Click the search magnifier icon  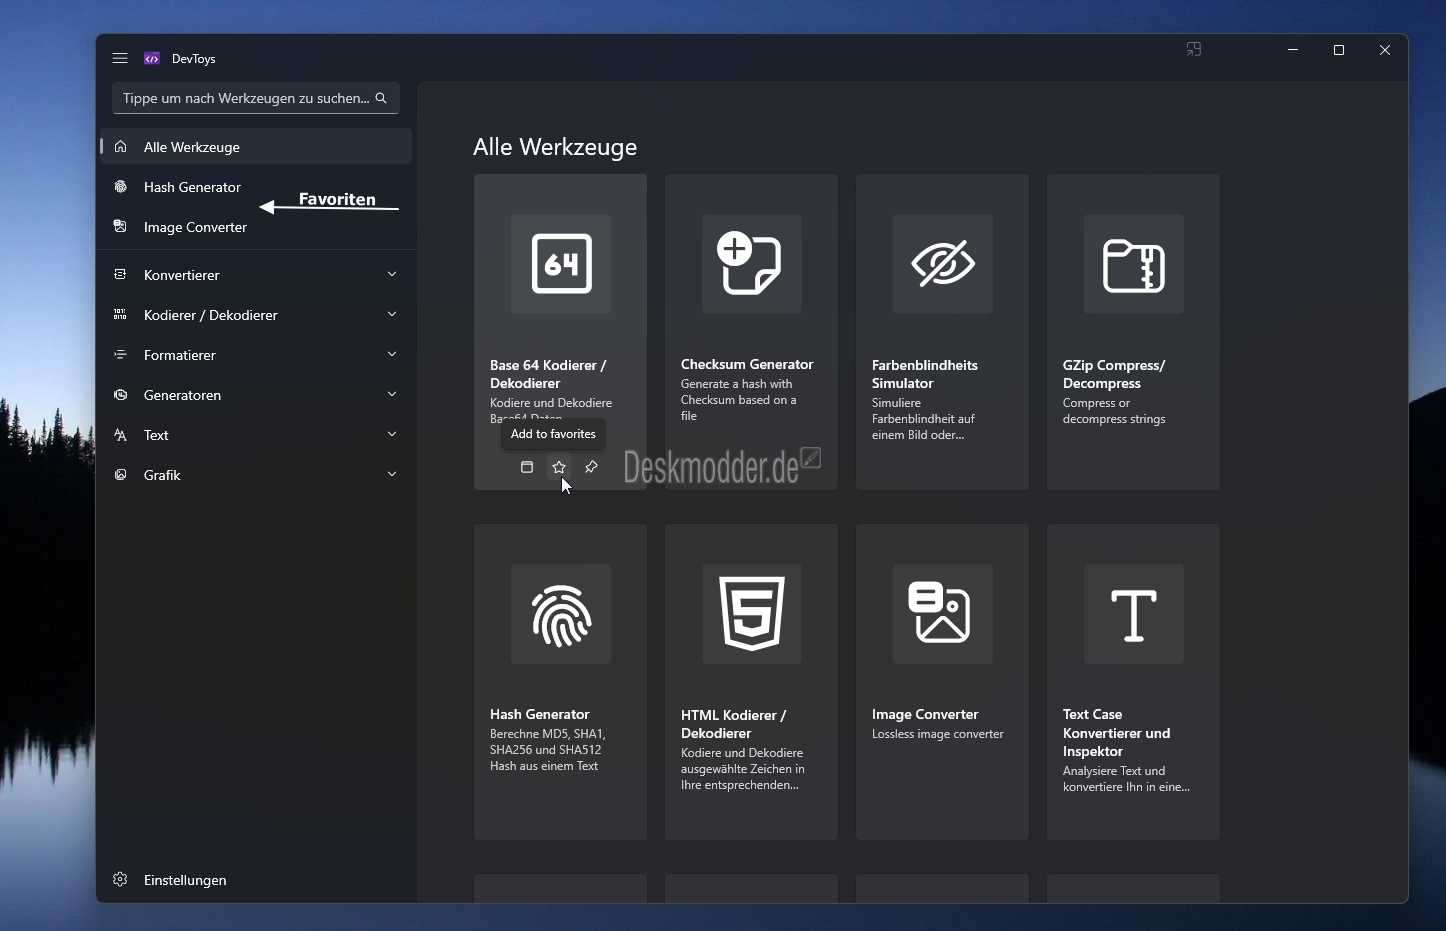click(381, 98)
